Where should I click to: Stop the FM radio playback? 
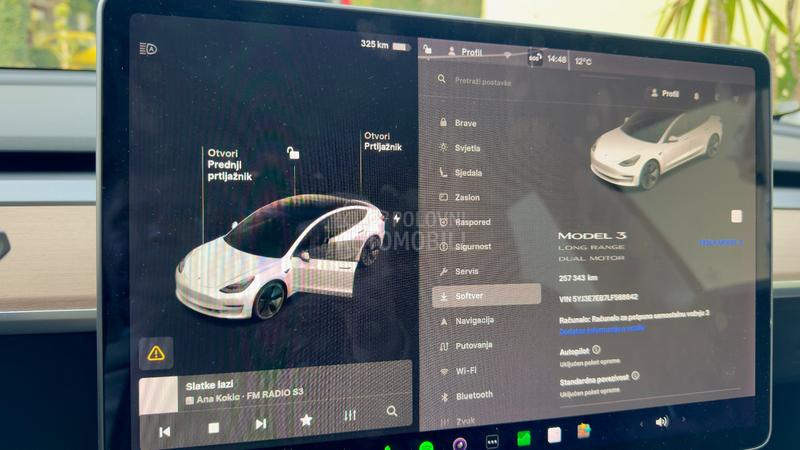214,428
